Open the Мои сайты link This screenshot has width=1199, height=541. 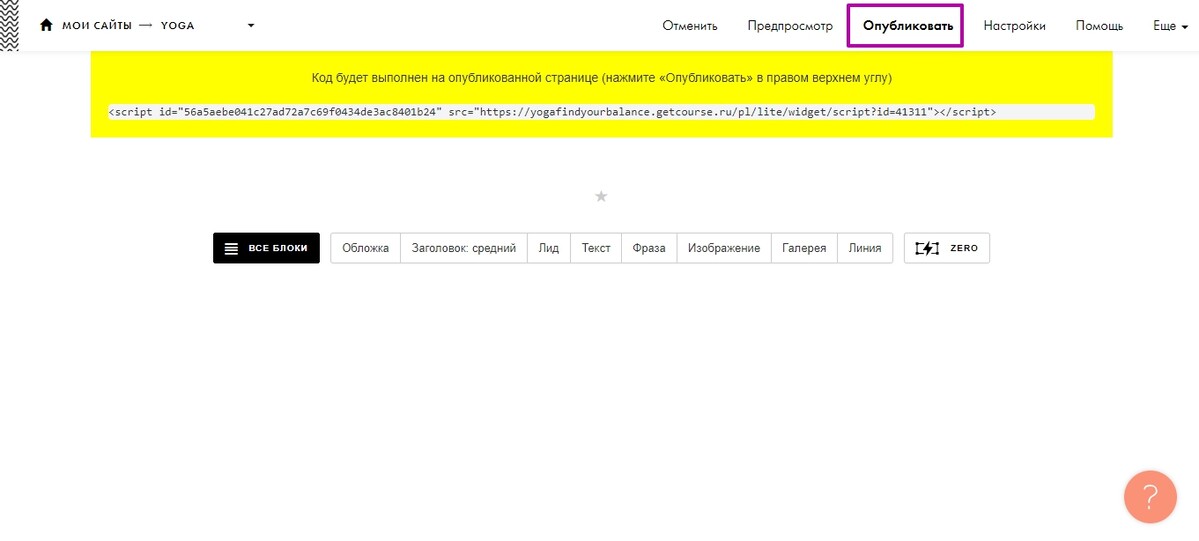pos(96,25)
